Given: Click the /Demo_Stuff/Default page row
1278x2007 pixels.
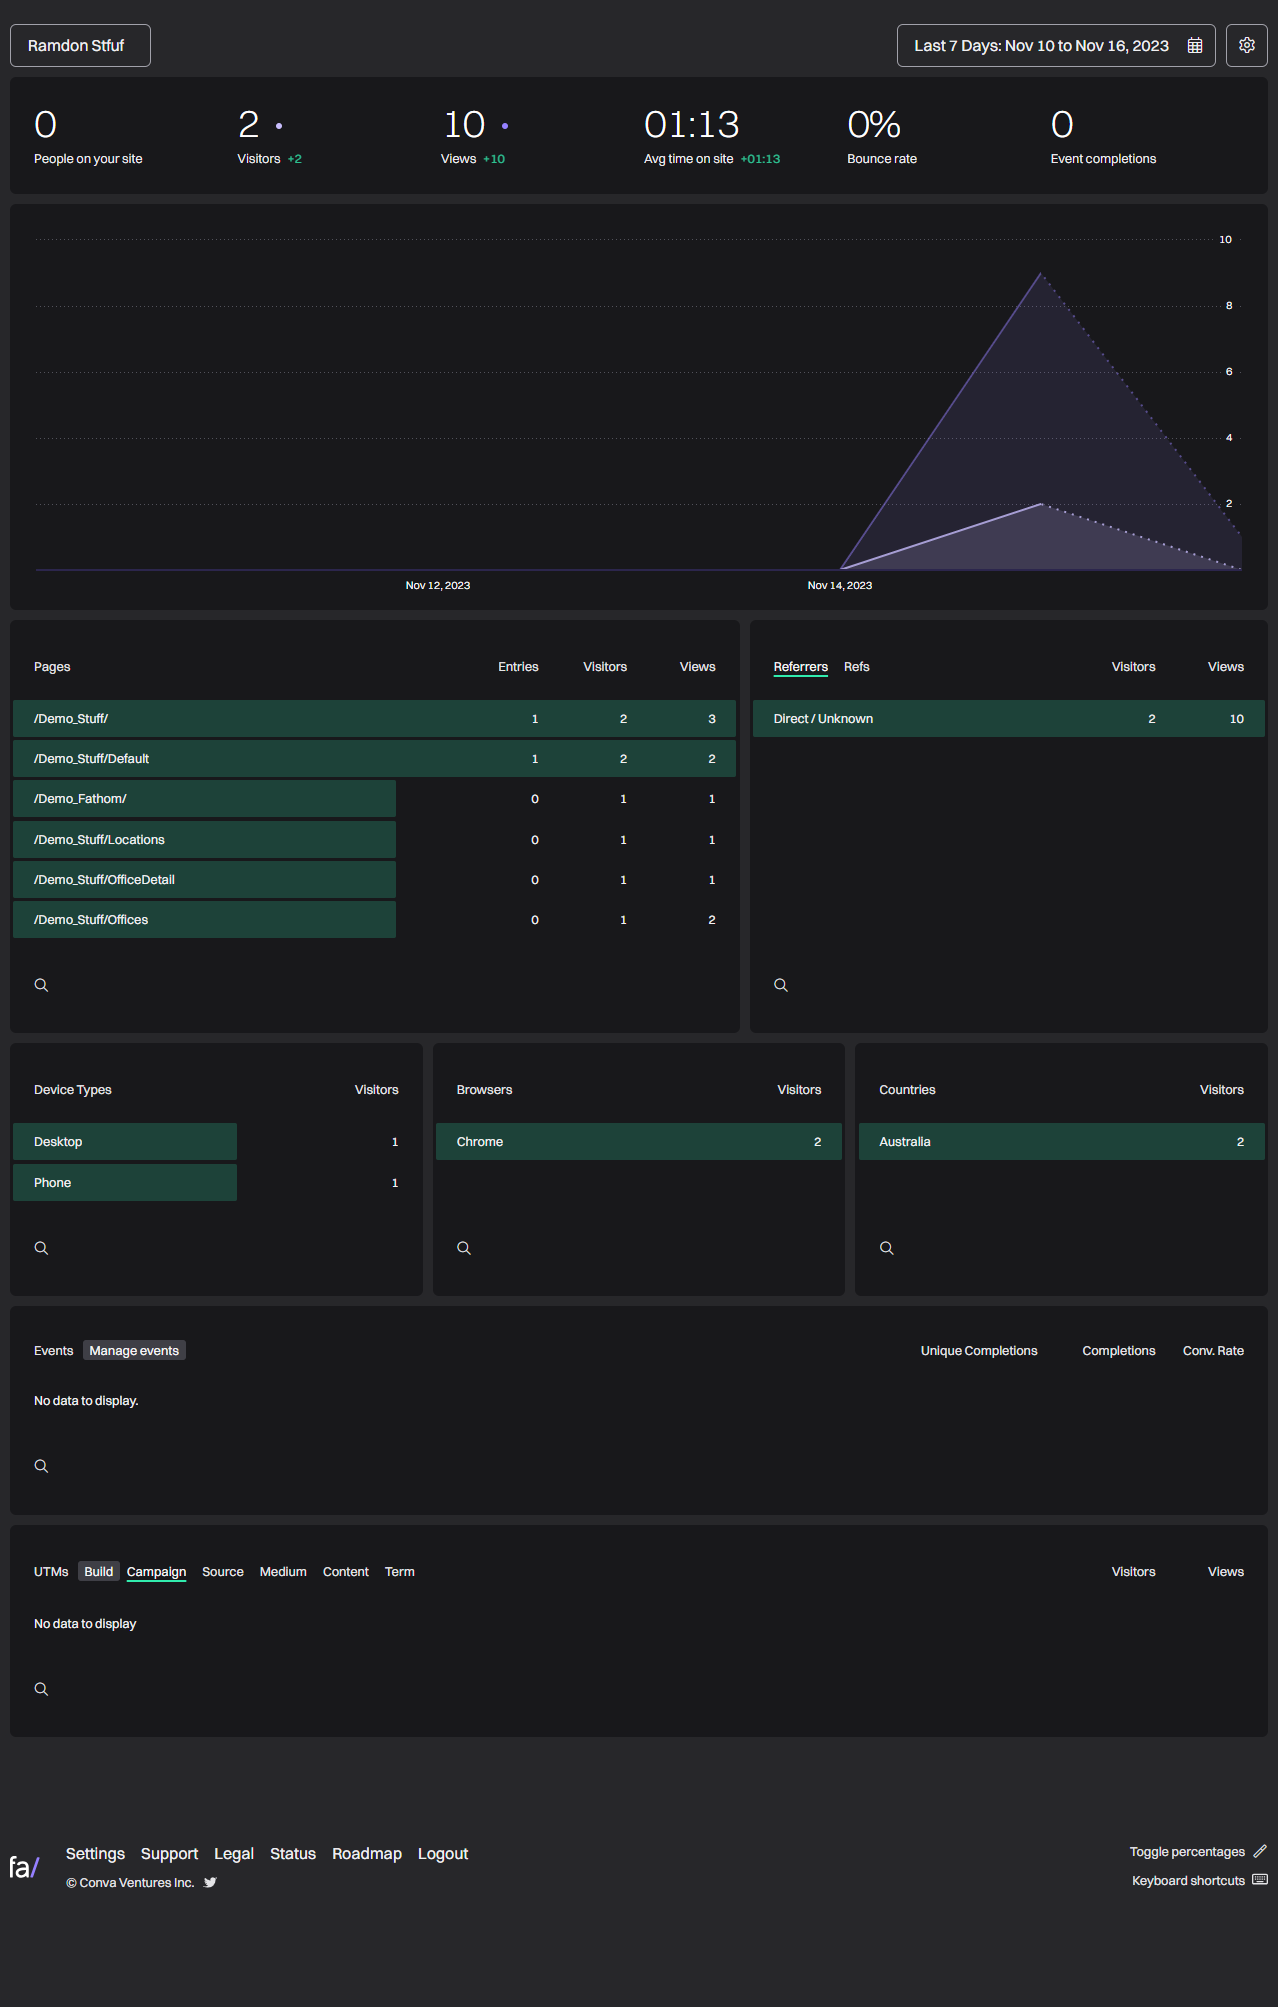Looking at the screenshot, I should (374, 759).
